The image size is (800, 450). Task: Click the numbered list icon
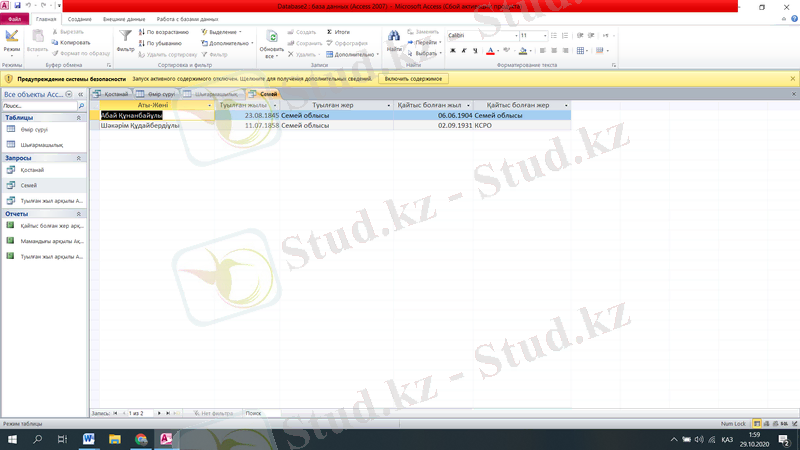coord(565,36)
